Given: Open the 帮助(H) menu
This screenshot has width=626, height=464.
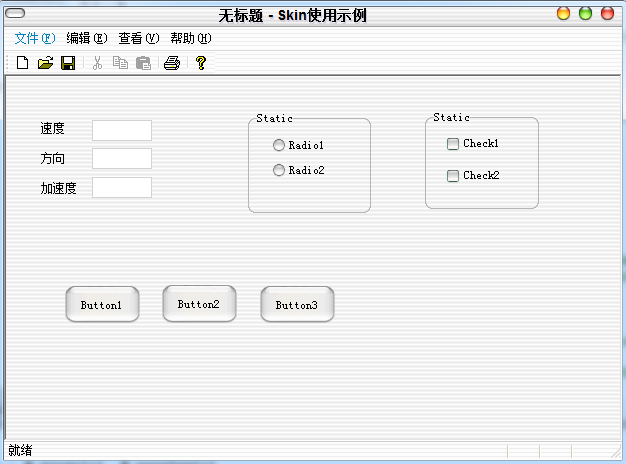Looking at the screenshot, I should click(191, 38).
